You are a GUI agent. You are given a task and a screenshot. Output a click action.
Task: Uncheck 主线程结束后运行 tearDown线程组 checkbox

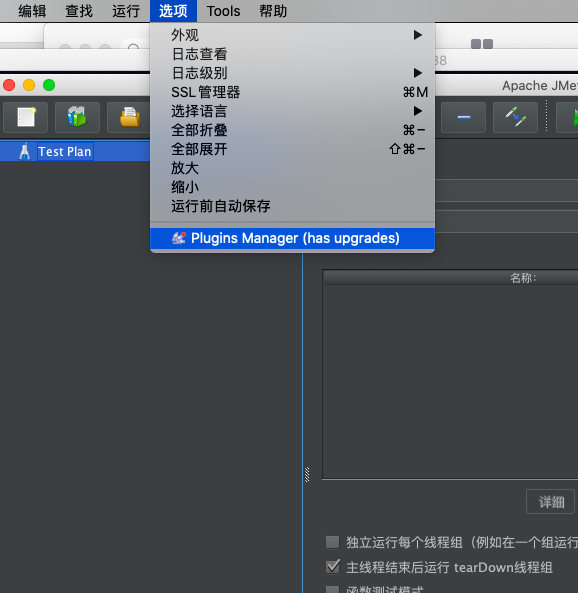click(x=333, y=567)
